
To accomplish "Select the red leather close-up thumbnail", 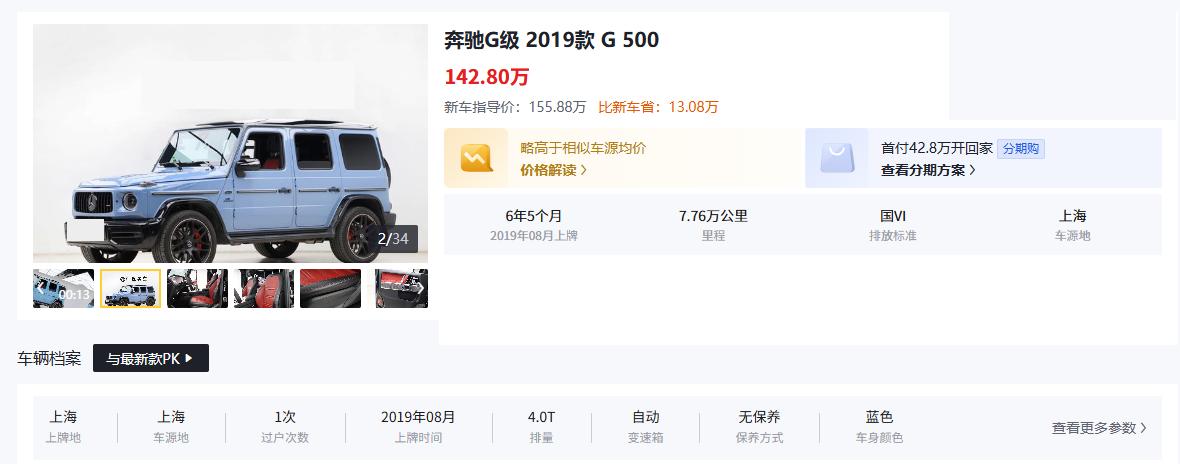I will 330,289.
